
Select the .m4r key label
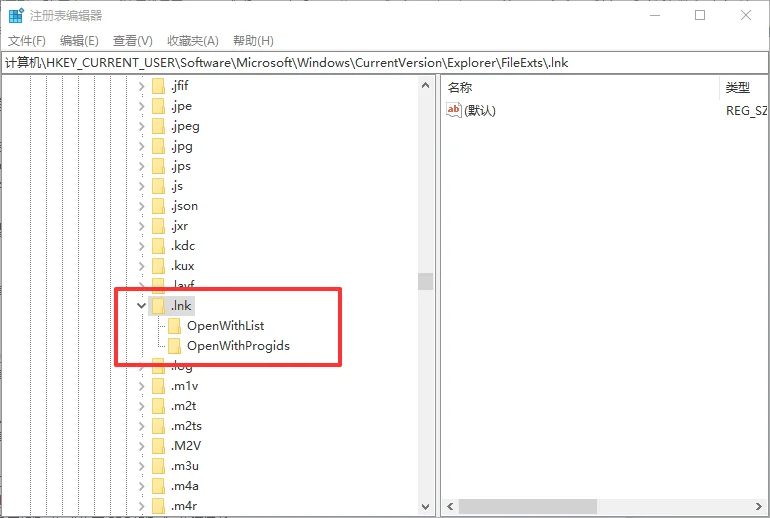coord(184,506)
